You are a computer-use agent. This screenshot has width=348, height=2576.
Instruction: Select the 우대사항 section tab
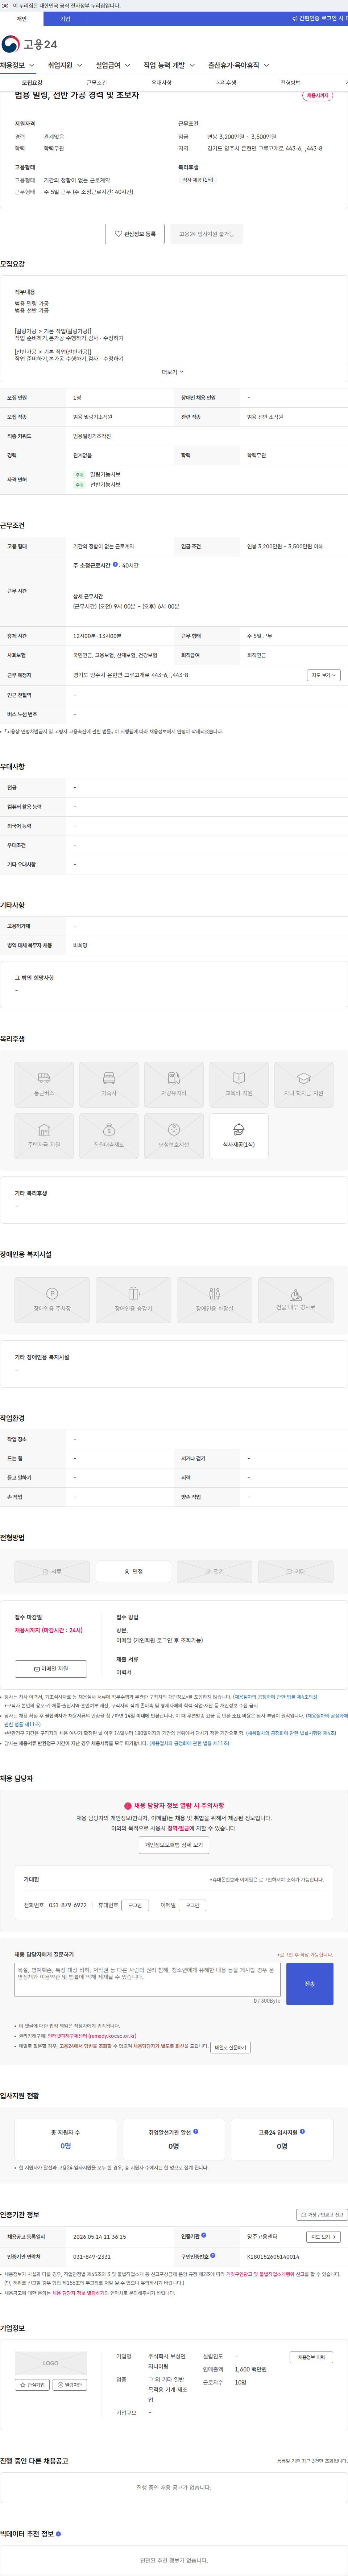pos(161,83)
